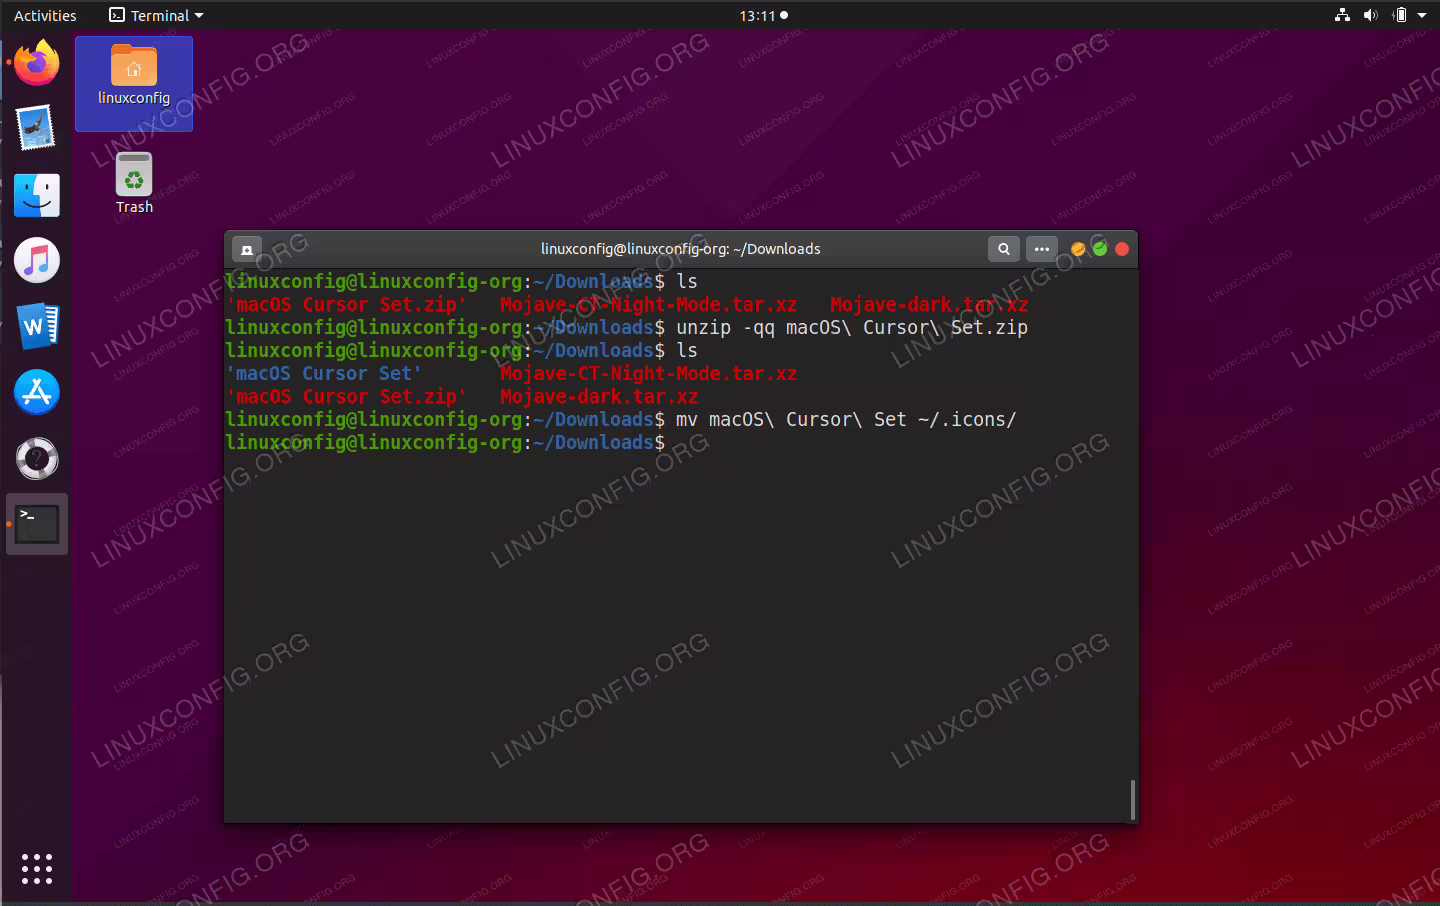Viewport: 1440px width, 906px height.
Task: Open the terminal search button
Action: click(1004, 249)
